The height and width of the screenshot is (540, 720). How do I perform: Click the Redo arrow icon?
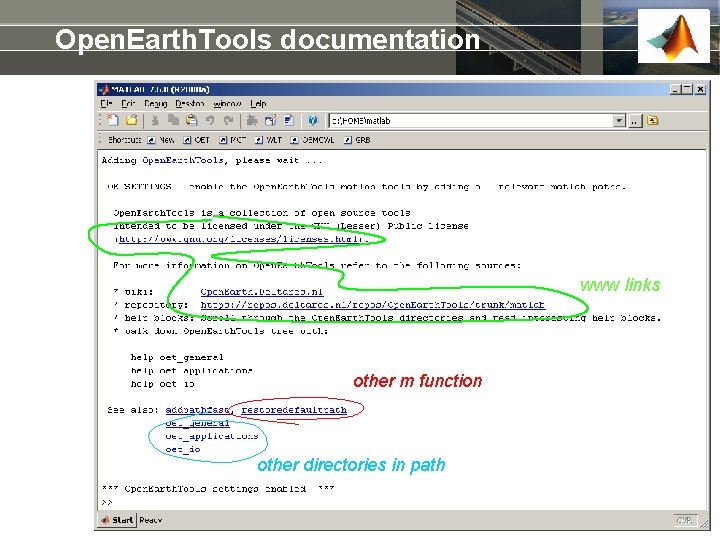click(x=228, y=120)
